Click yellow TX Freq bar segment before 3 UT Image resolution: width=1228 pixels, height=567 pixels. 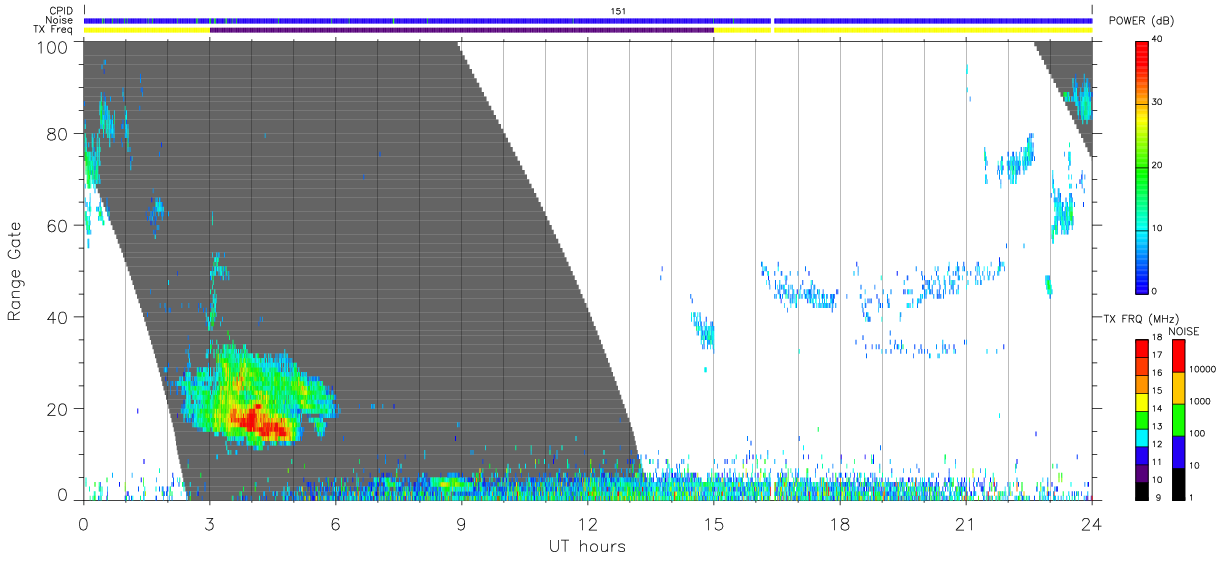point(147,30)
